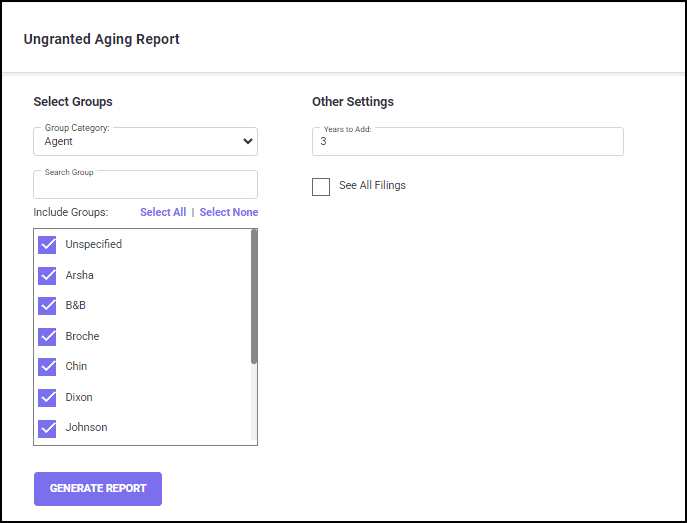
Task: Select the Arsha label in group list
Action: click(80, 275)
